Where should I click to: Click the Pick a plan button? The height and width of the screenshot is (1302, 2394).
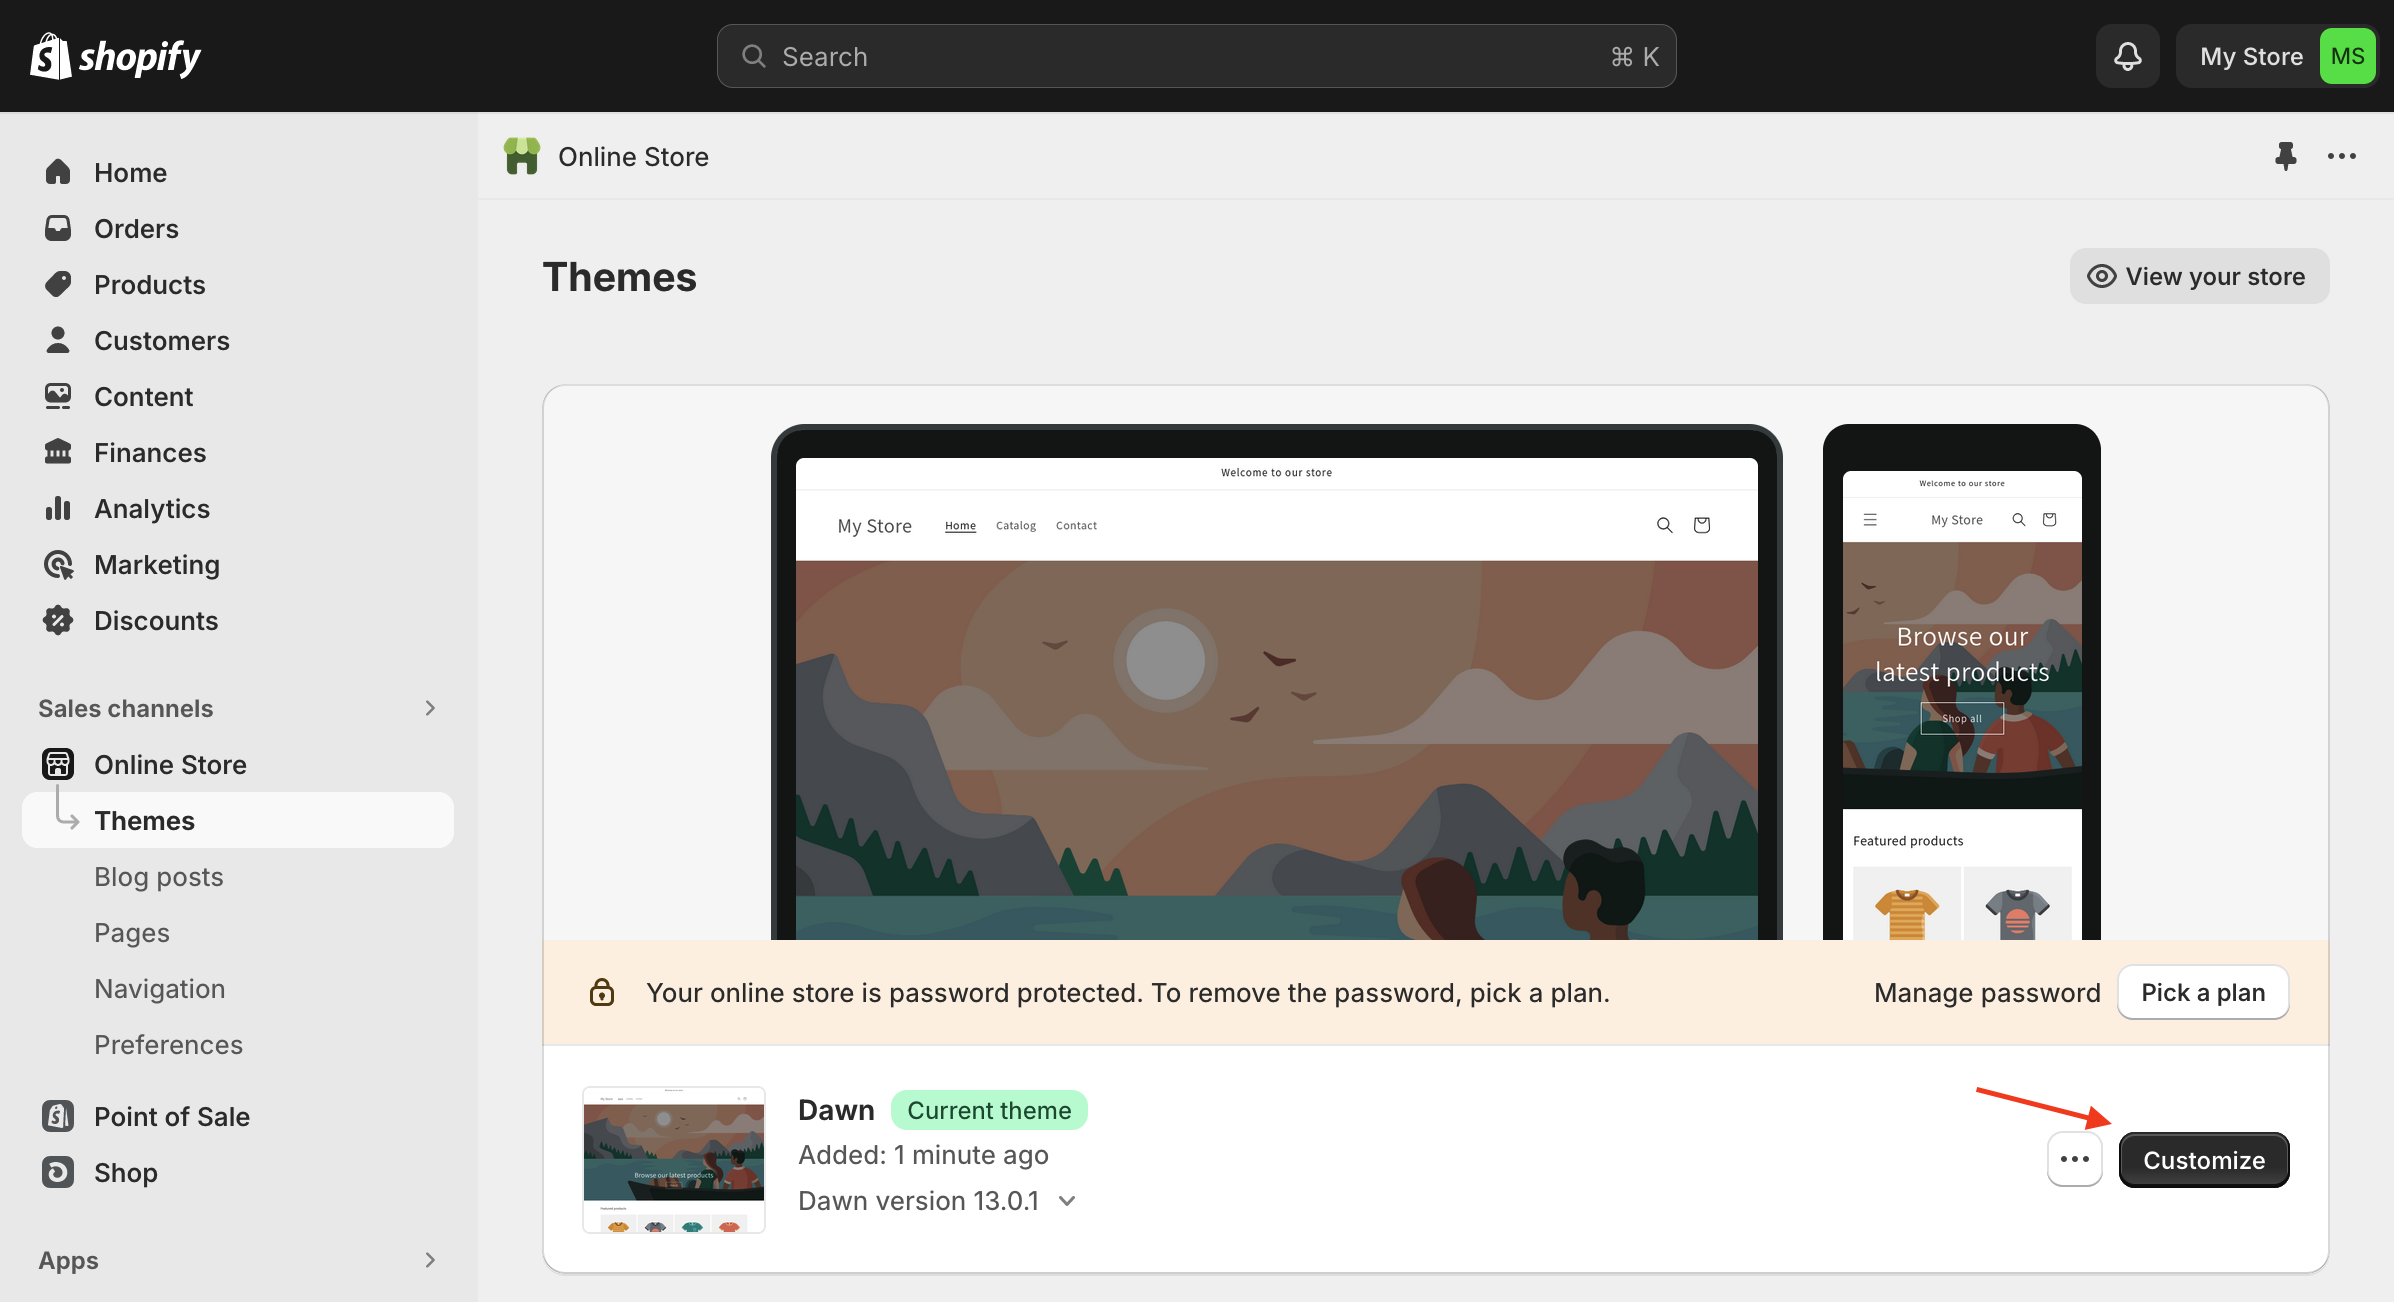2203,991
